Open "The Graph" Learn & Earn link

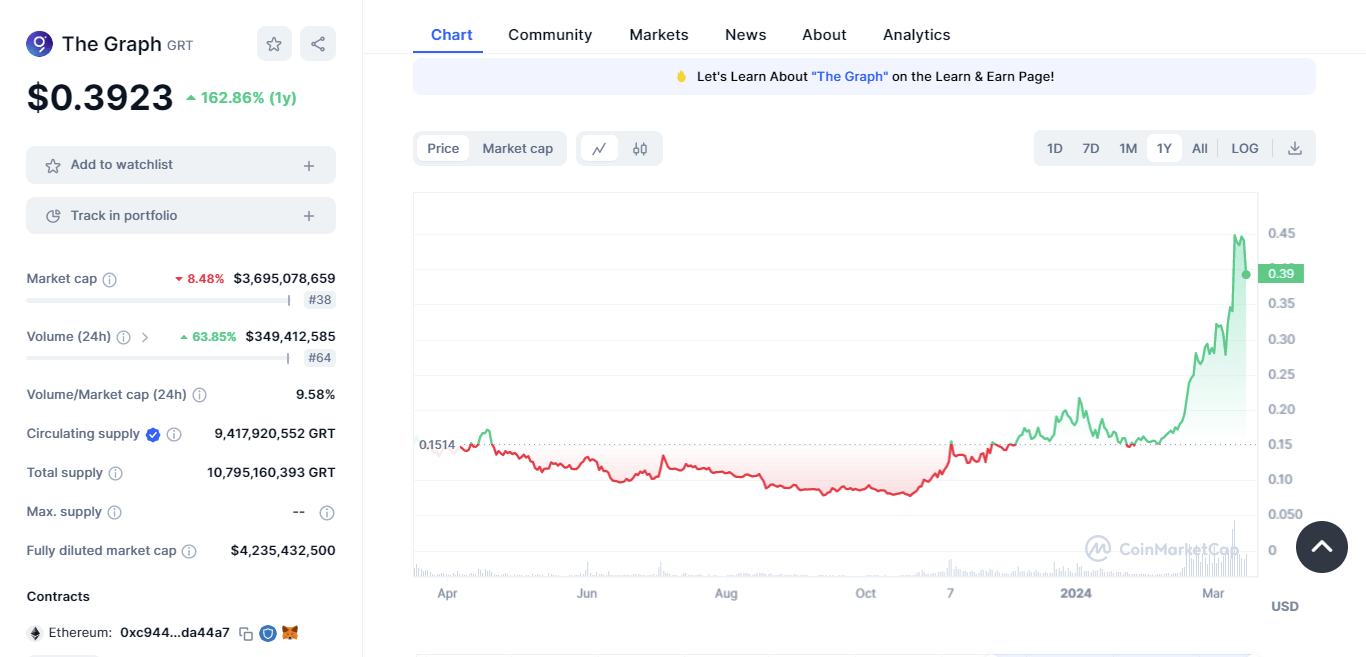(x=850, y=76)
